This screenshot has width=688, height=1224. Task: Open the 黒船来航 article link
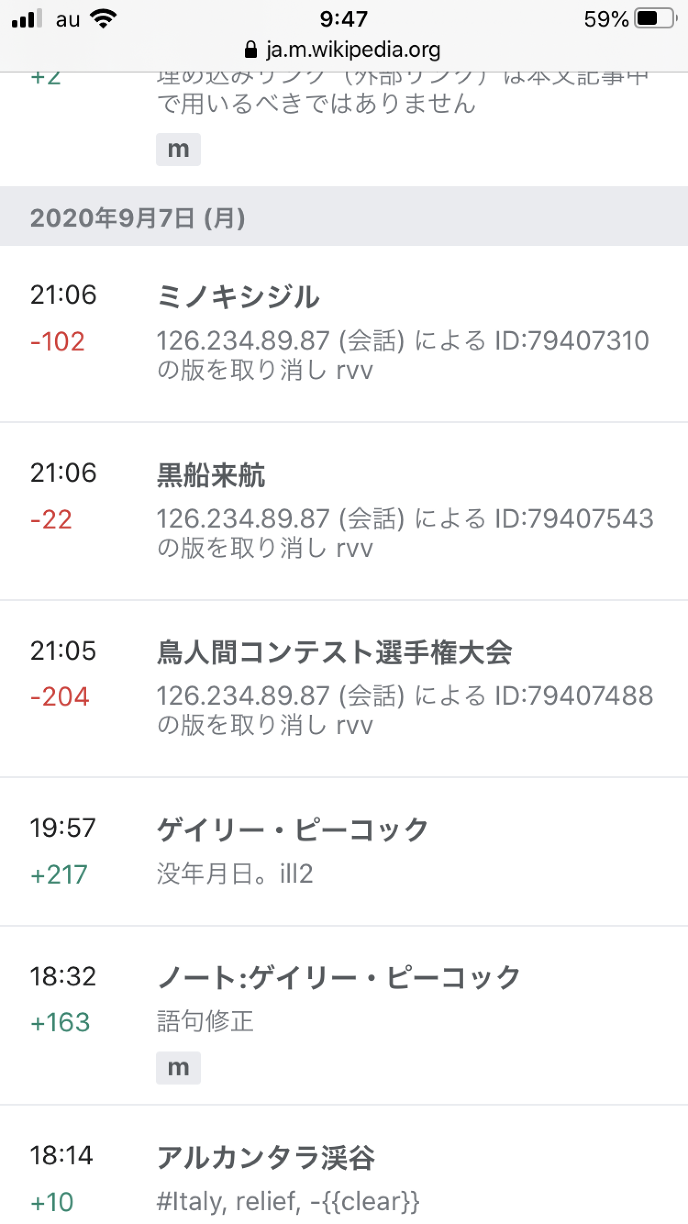tap(211, 475)
